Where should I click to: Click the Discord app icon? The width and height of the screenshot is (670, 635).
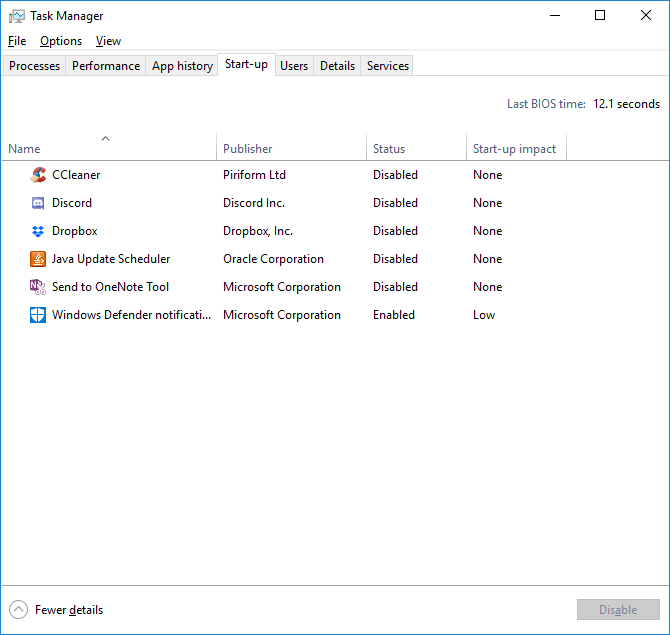click(38, 203)
